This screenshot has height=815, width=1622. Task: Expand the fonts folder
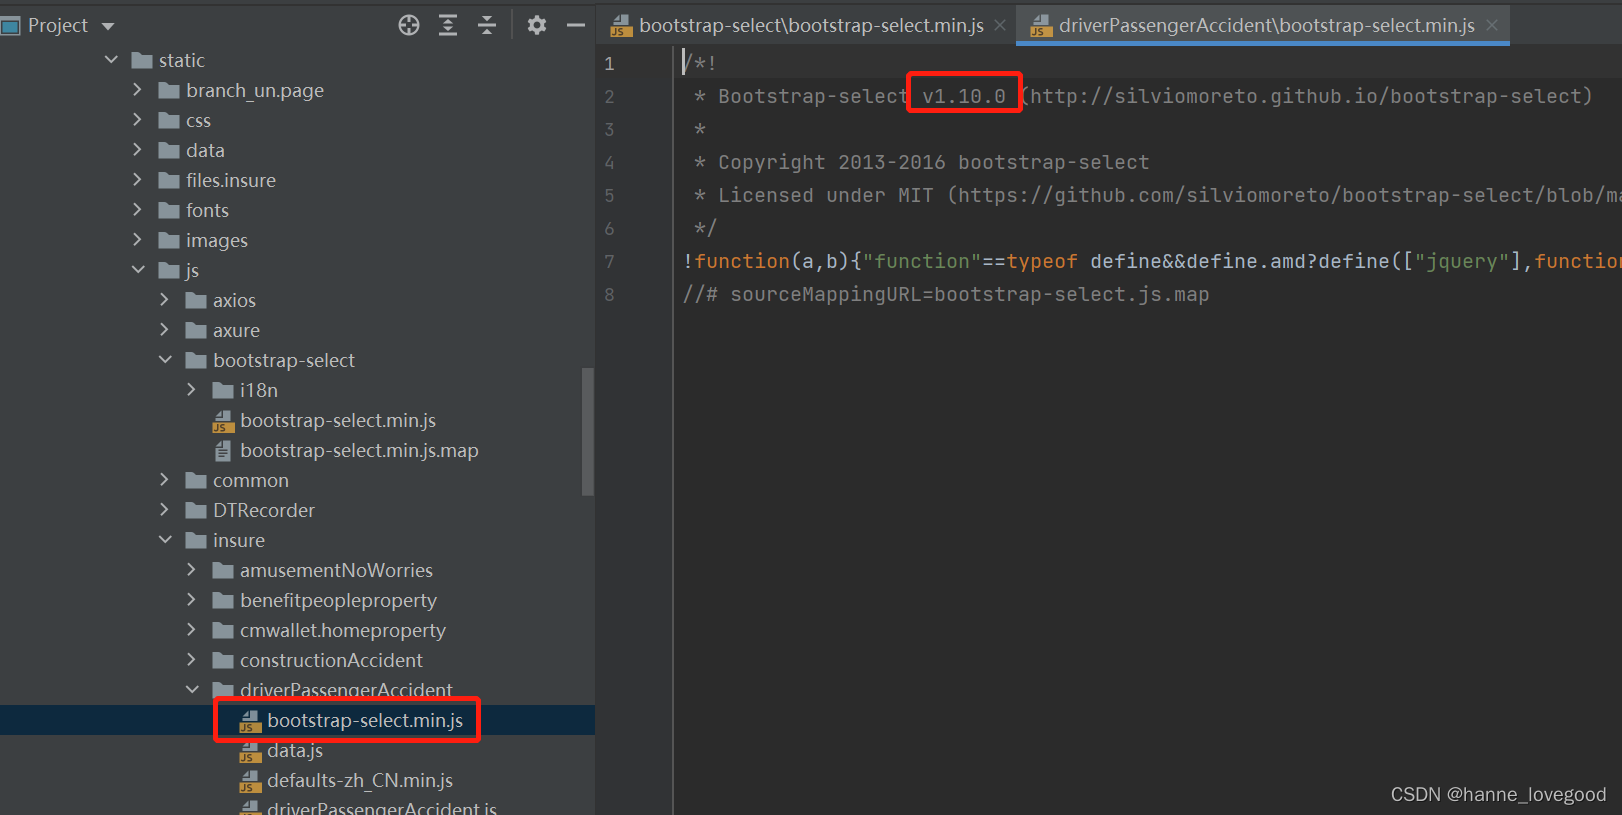pos(138,210)
